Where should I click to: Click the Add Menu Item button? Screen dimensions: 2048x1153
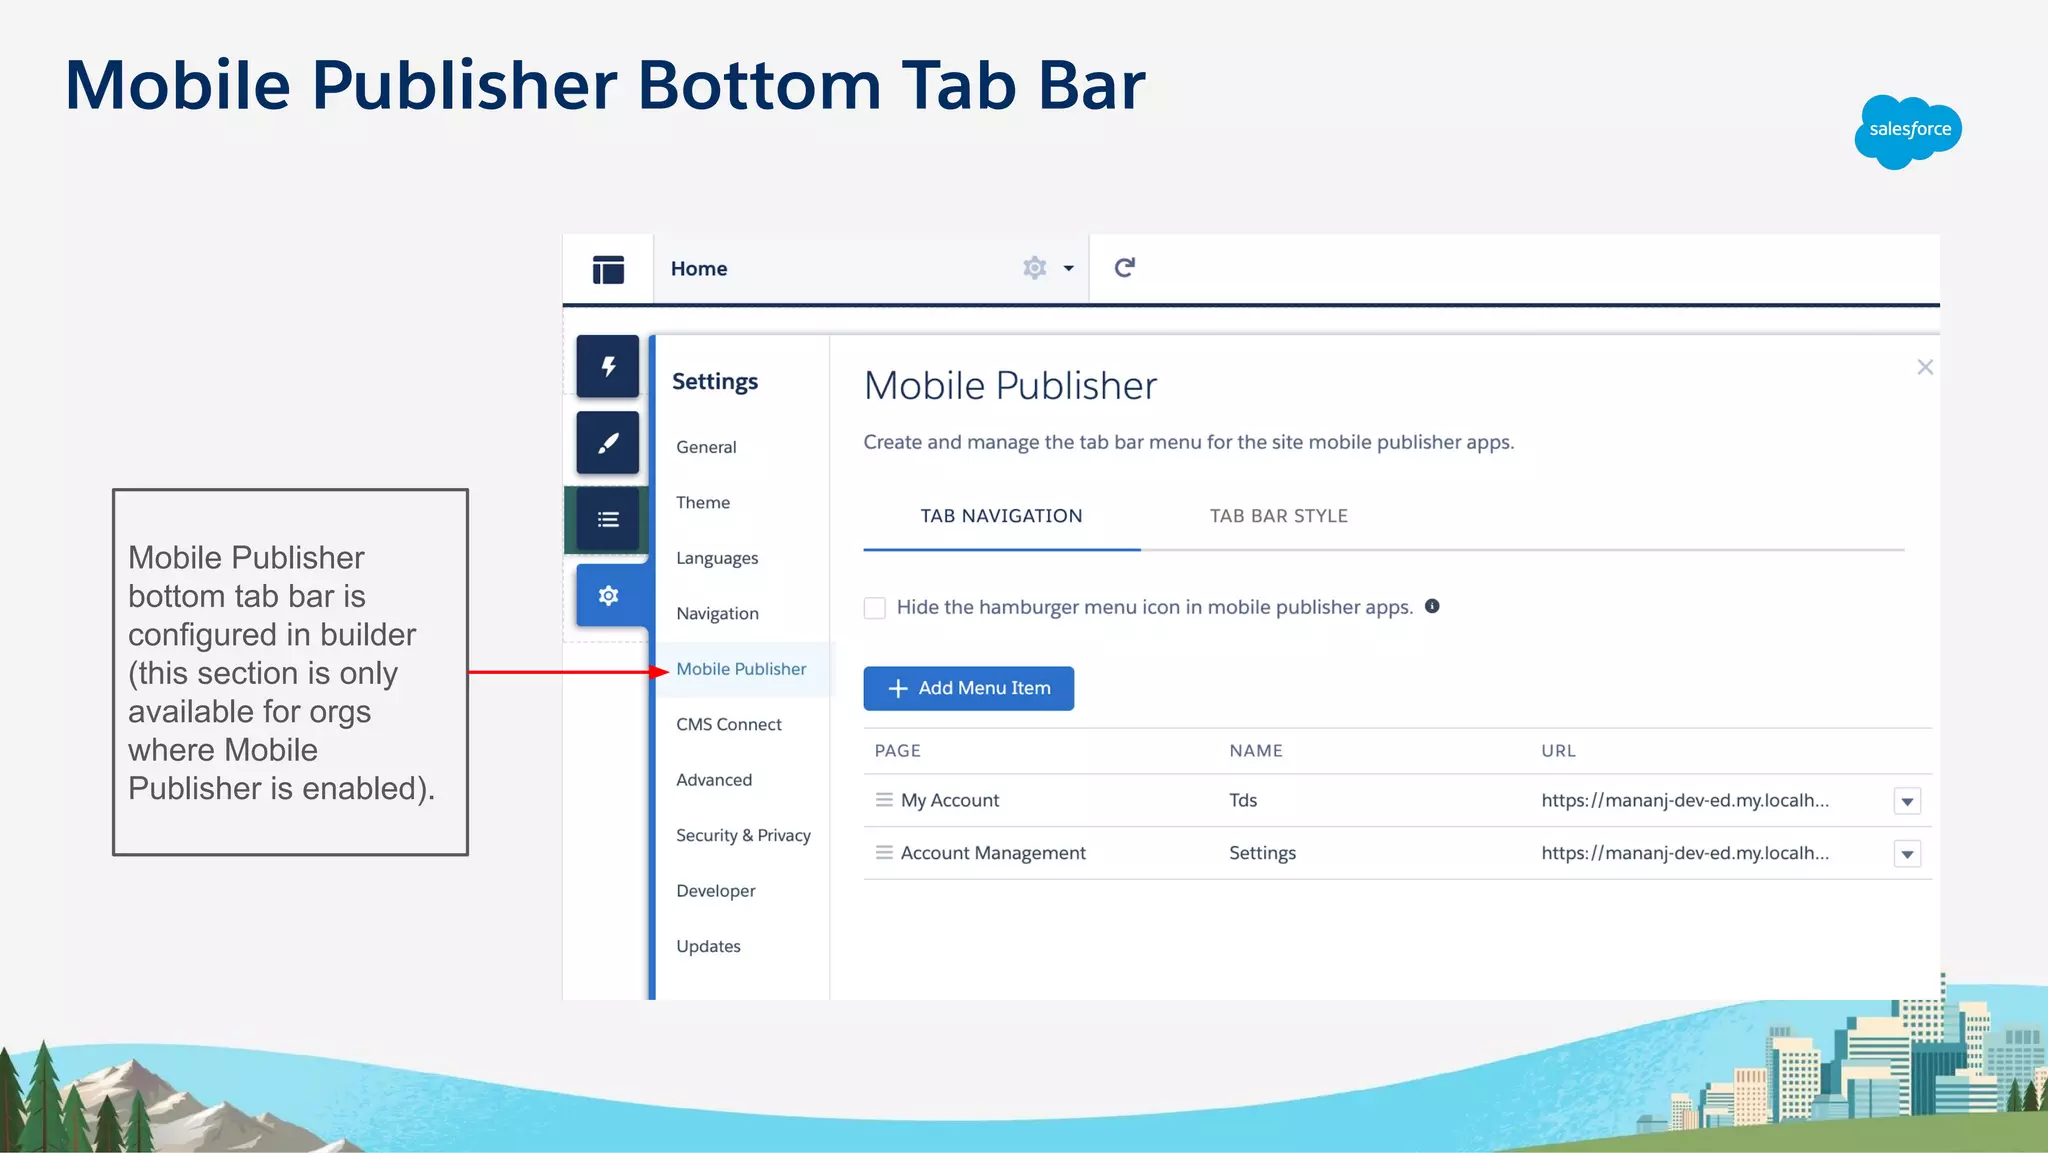(x=968, y=688)
